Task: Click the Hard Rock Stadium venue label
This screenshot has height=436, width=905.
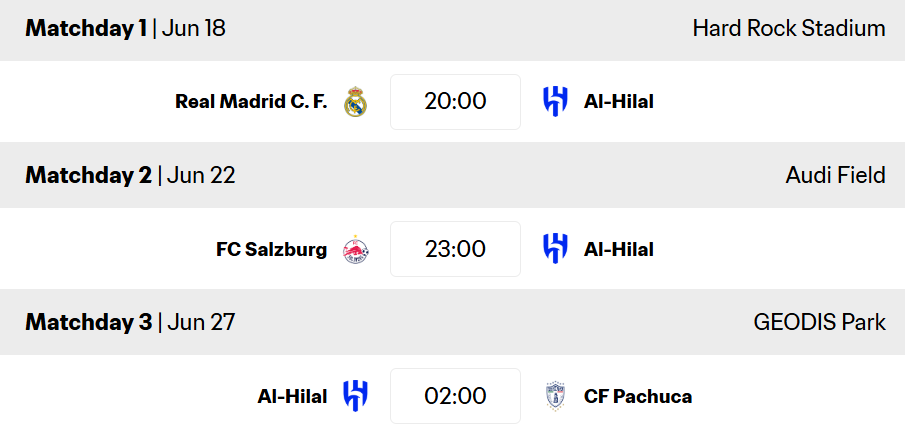Action: (788, 28)
